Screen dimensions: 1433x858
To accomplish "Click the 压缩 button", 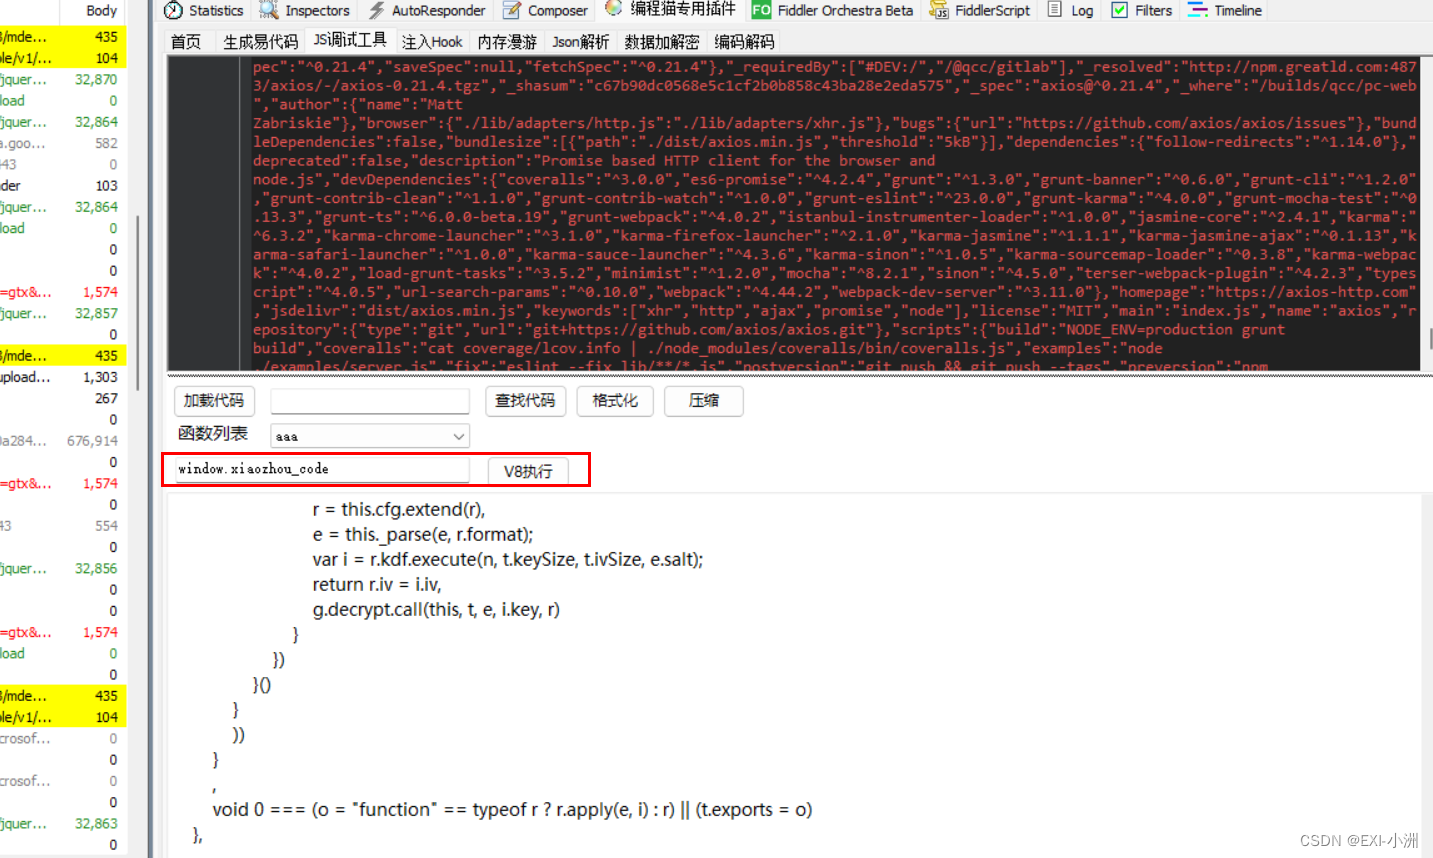I will pos(704,401).
